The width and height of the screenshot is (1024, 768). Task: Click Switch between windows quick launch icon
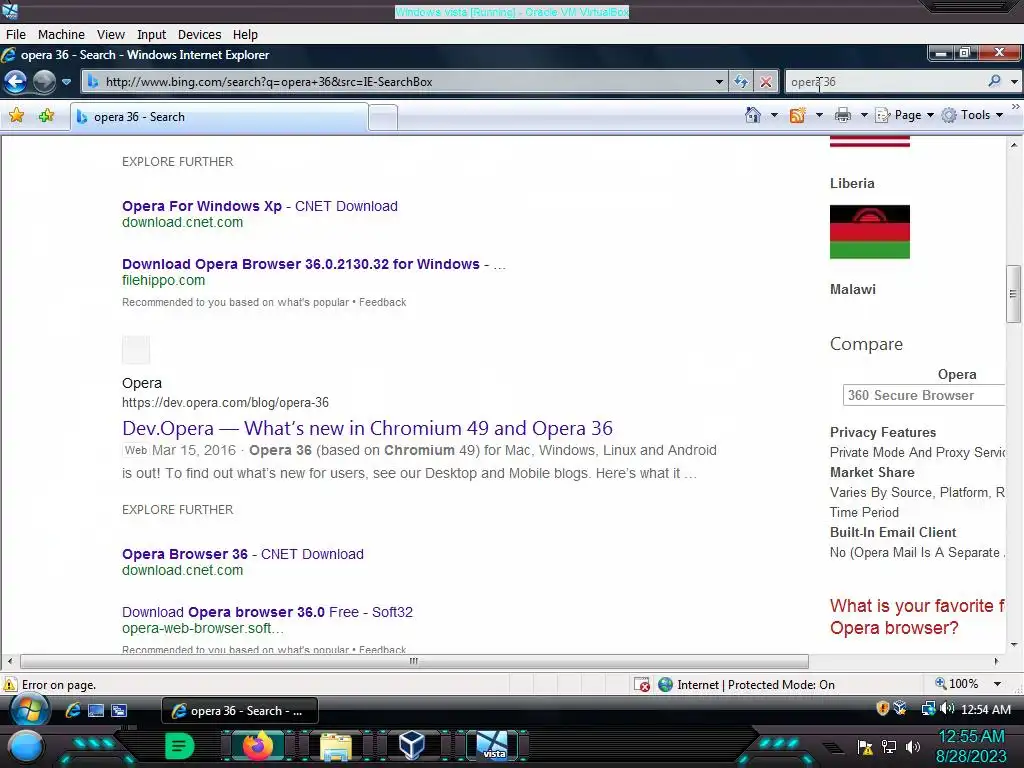point(119,711)
